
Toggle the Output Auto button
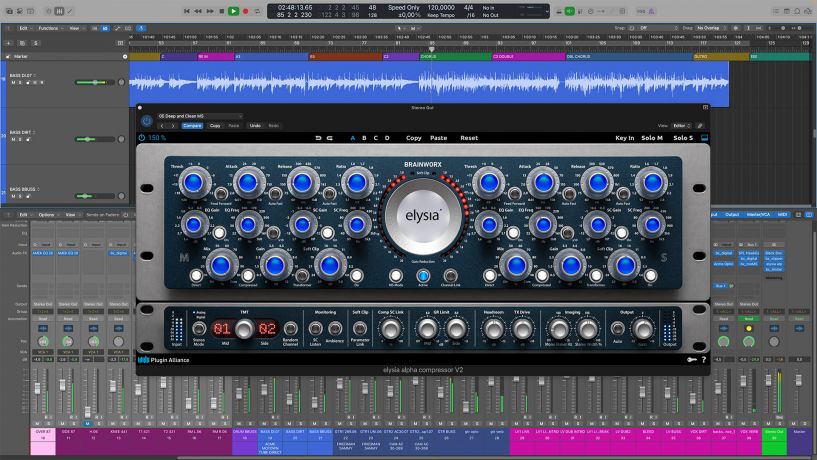(617, 328)
